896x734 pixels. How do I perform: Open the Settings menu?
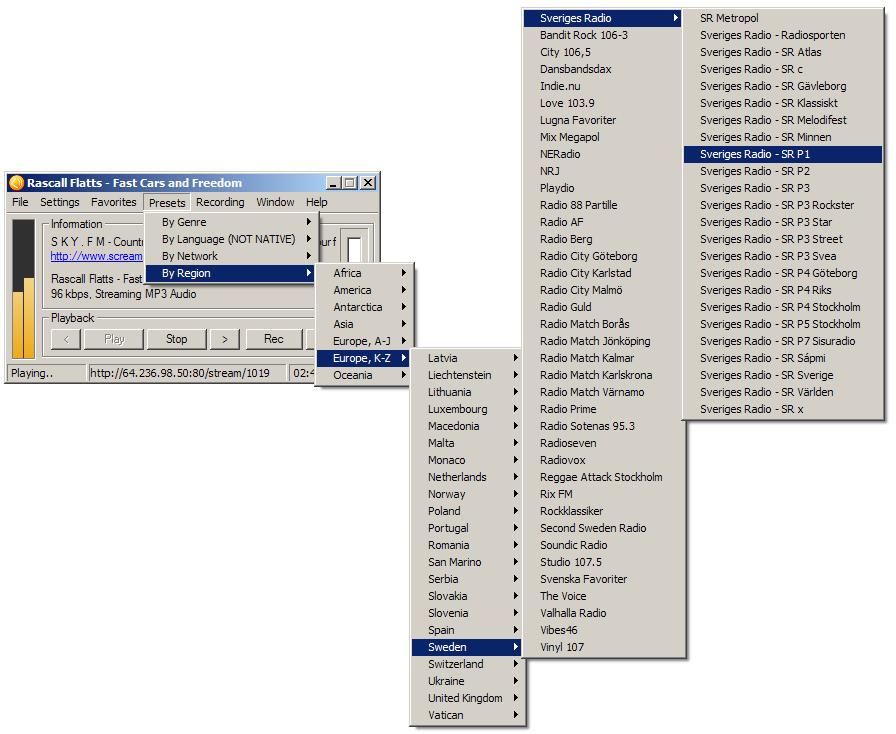coord(59,202)
